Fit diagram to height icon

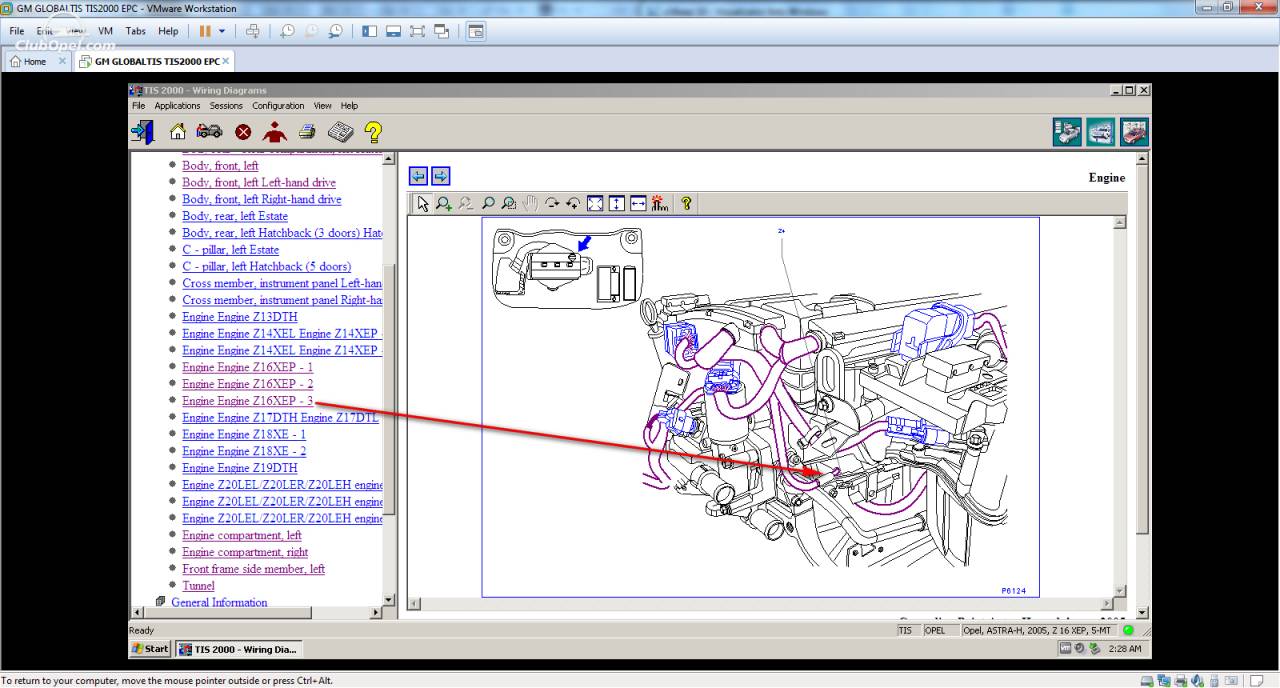click(616, 203)
